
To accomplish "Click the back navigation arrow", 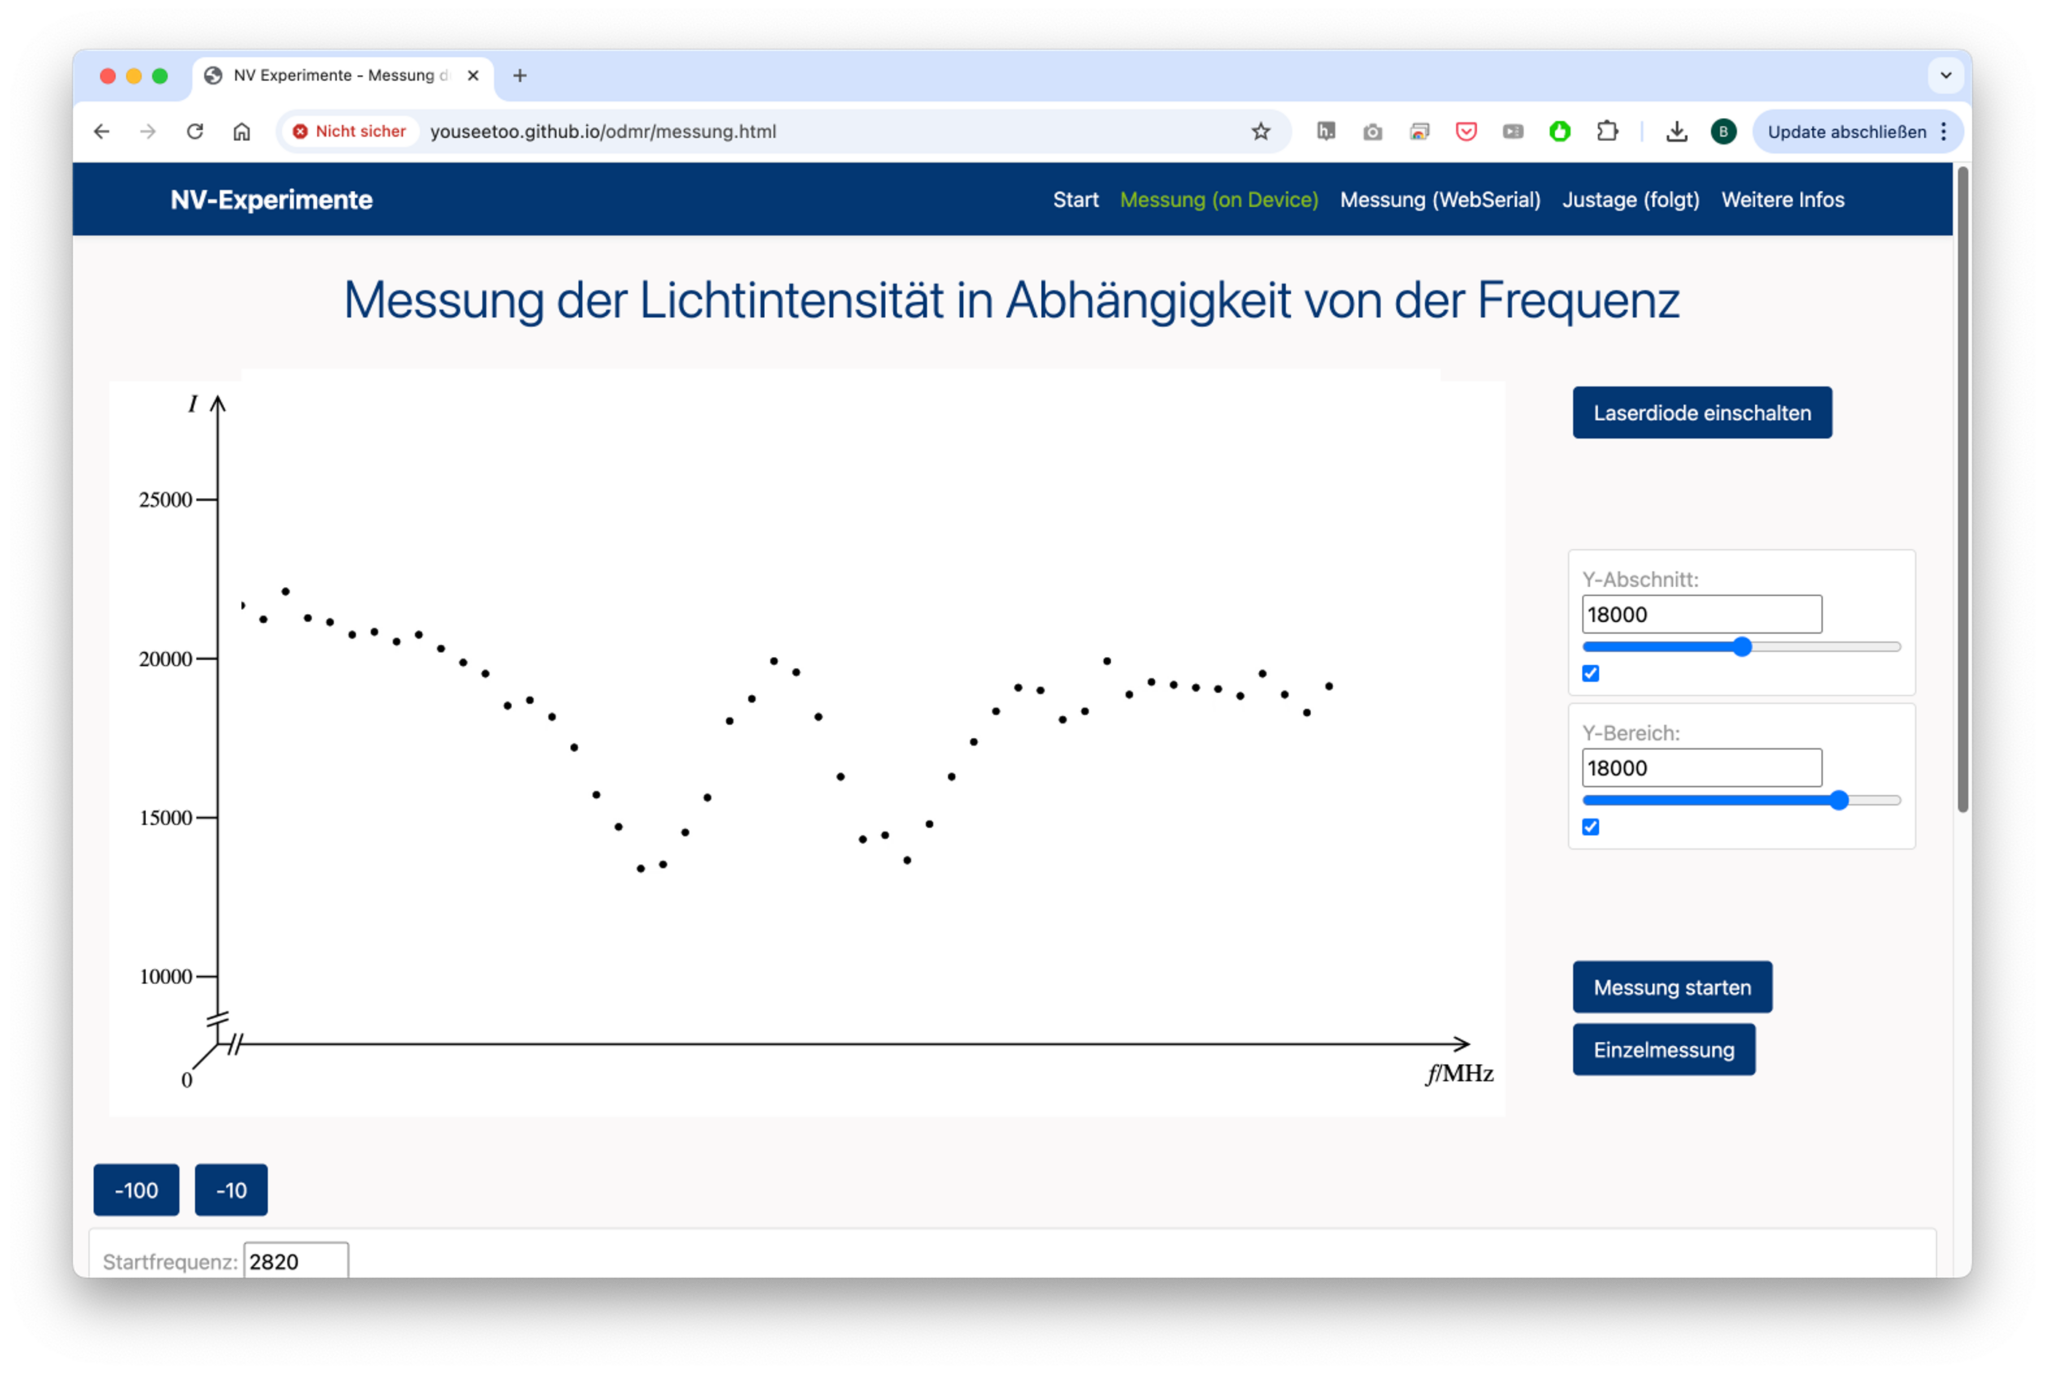I will [x=102, y=131].
